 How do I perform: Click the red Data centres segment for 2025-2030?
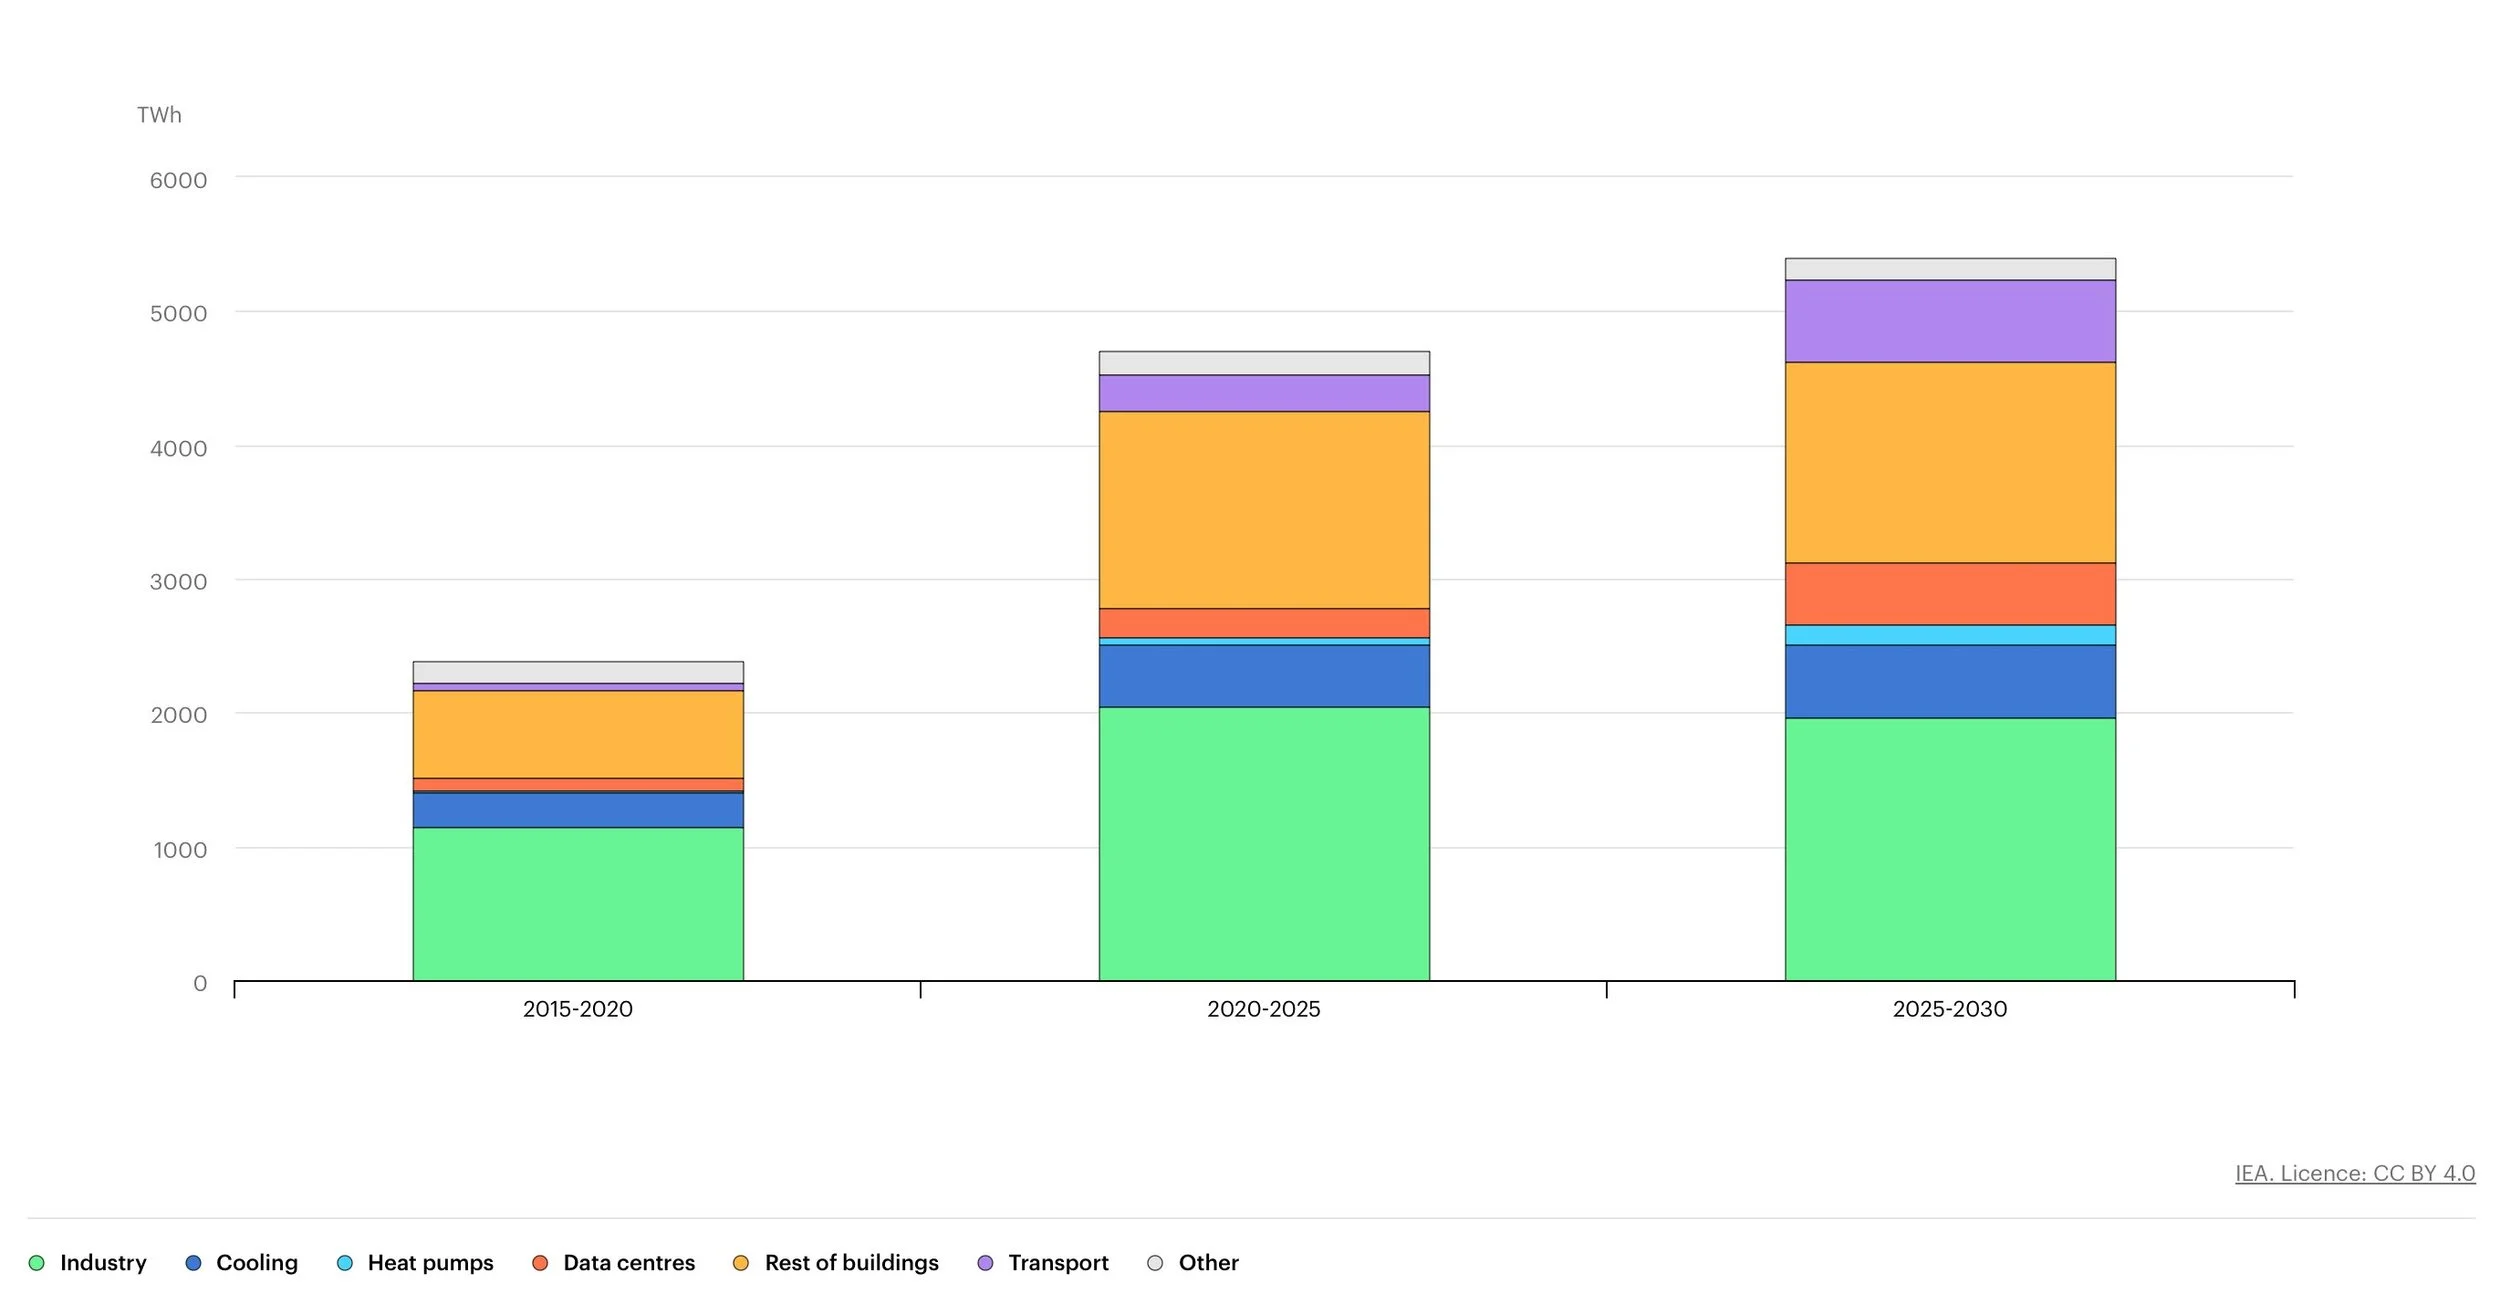click(1950, 594)
